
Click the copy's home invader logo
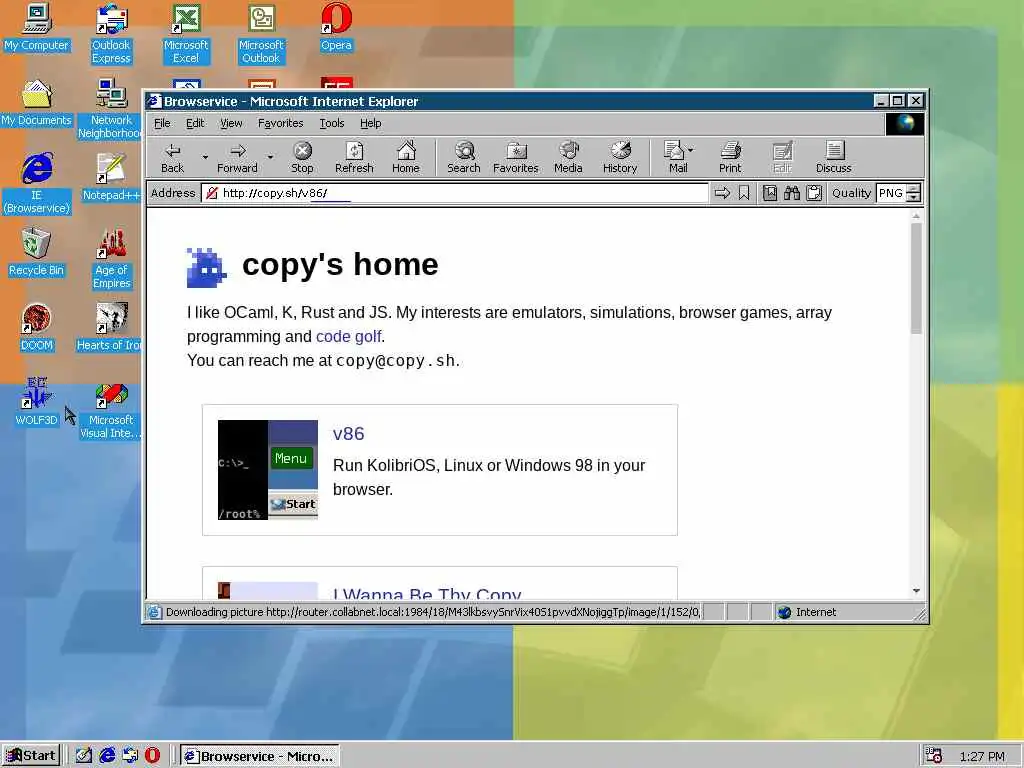pos(206,268)
